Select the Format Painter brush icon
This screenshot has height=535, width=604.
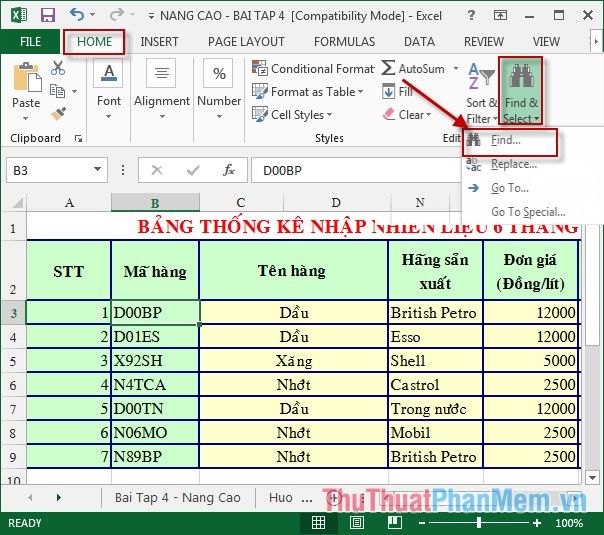[58, 113]
